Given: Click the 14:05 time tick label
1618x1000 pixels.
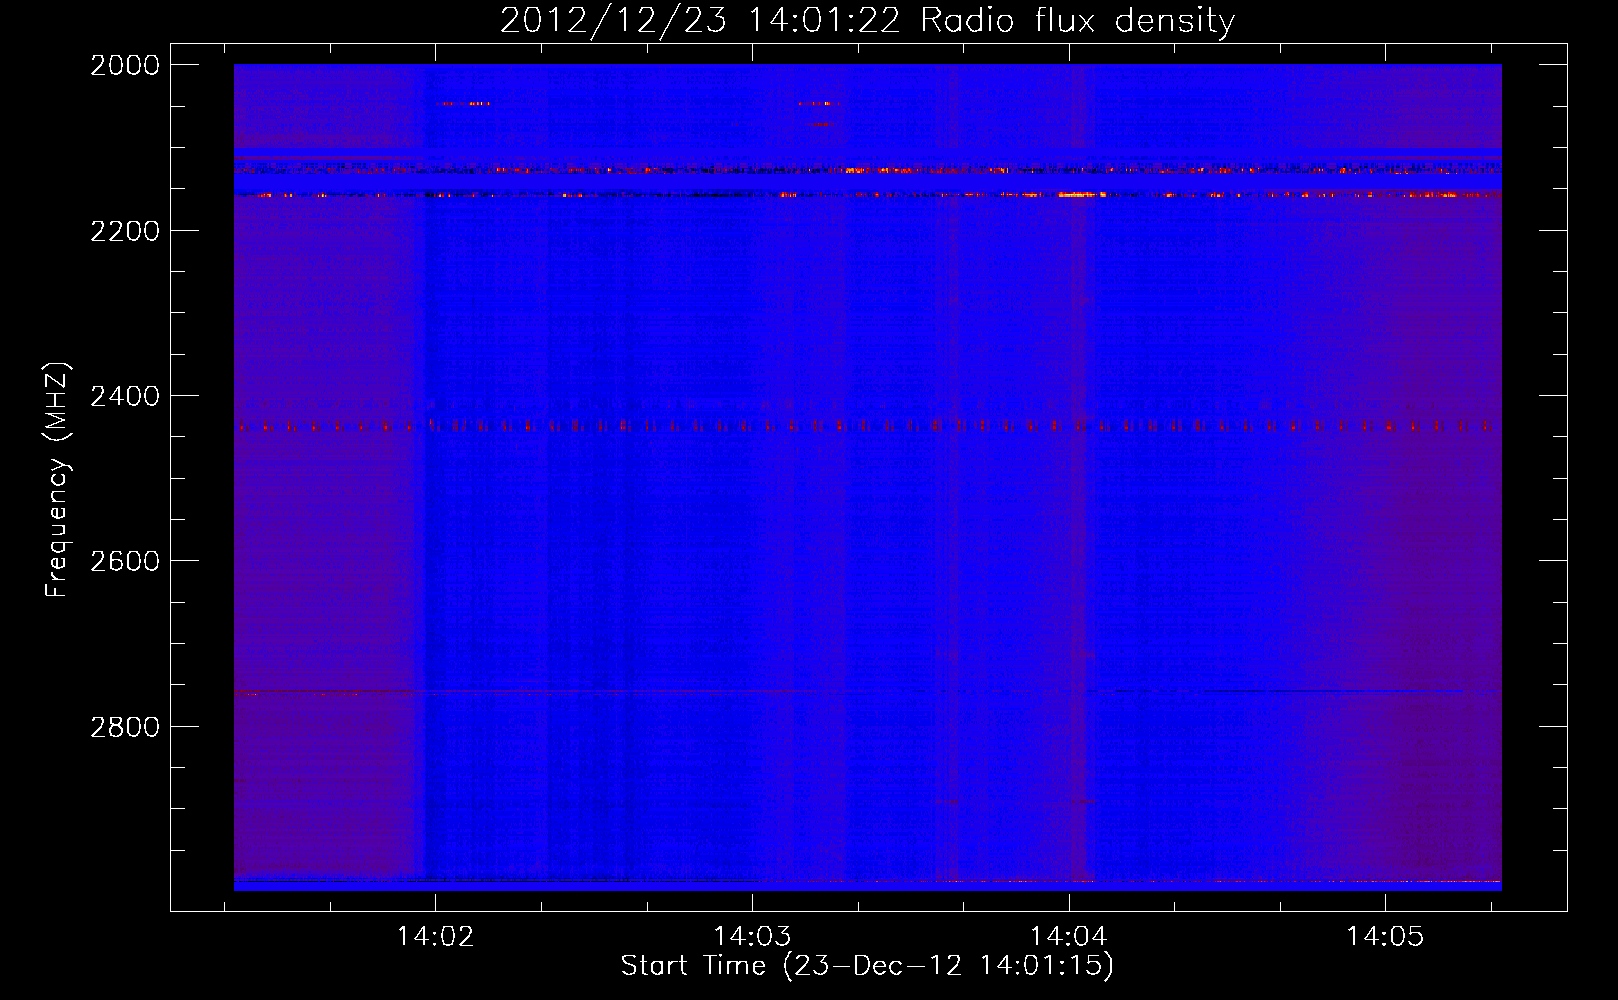Looking at the screenshot, I should click(1385, 937).
